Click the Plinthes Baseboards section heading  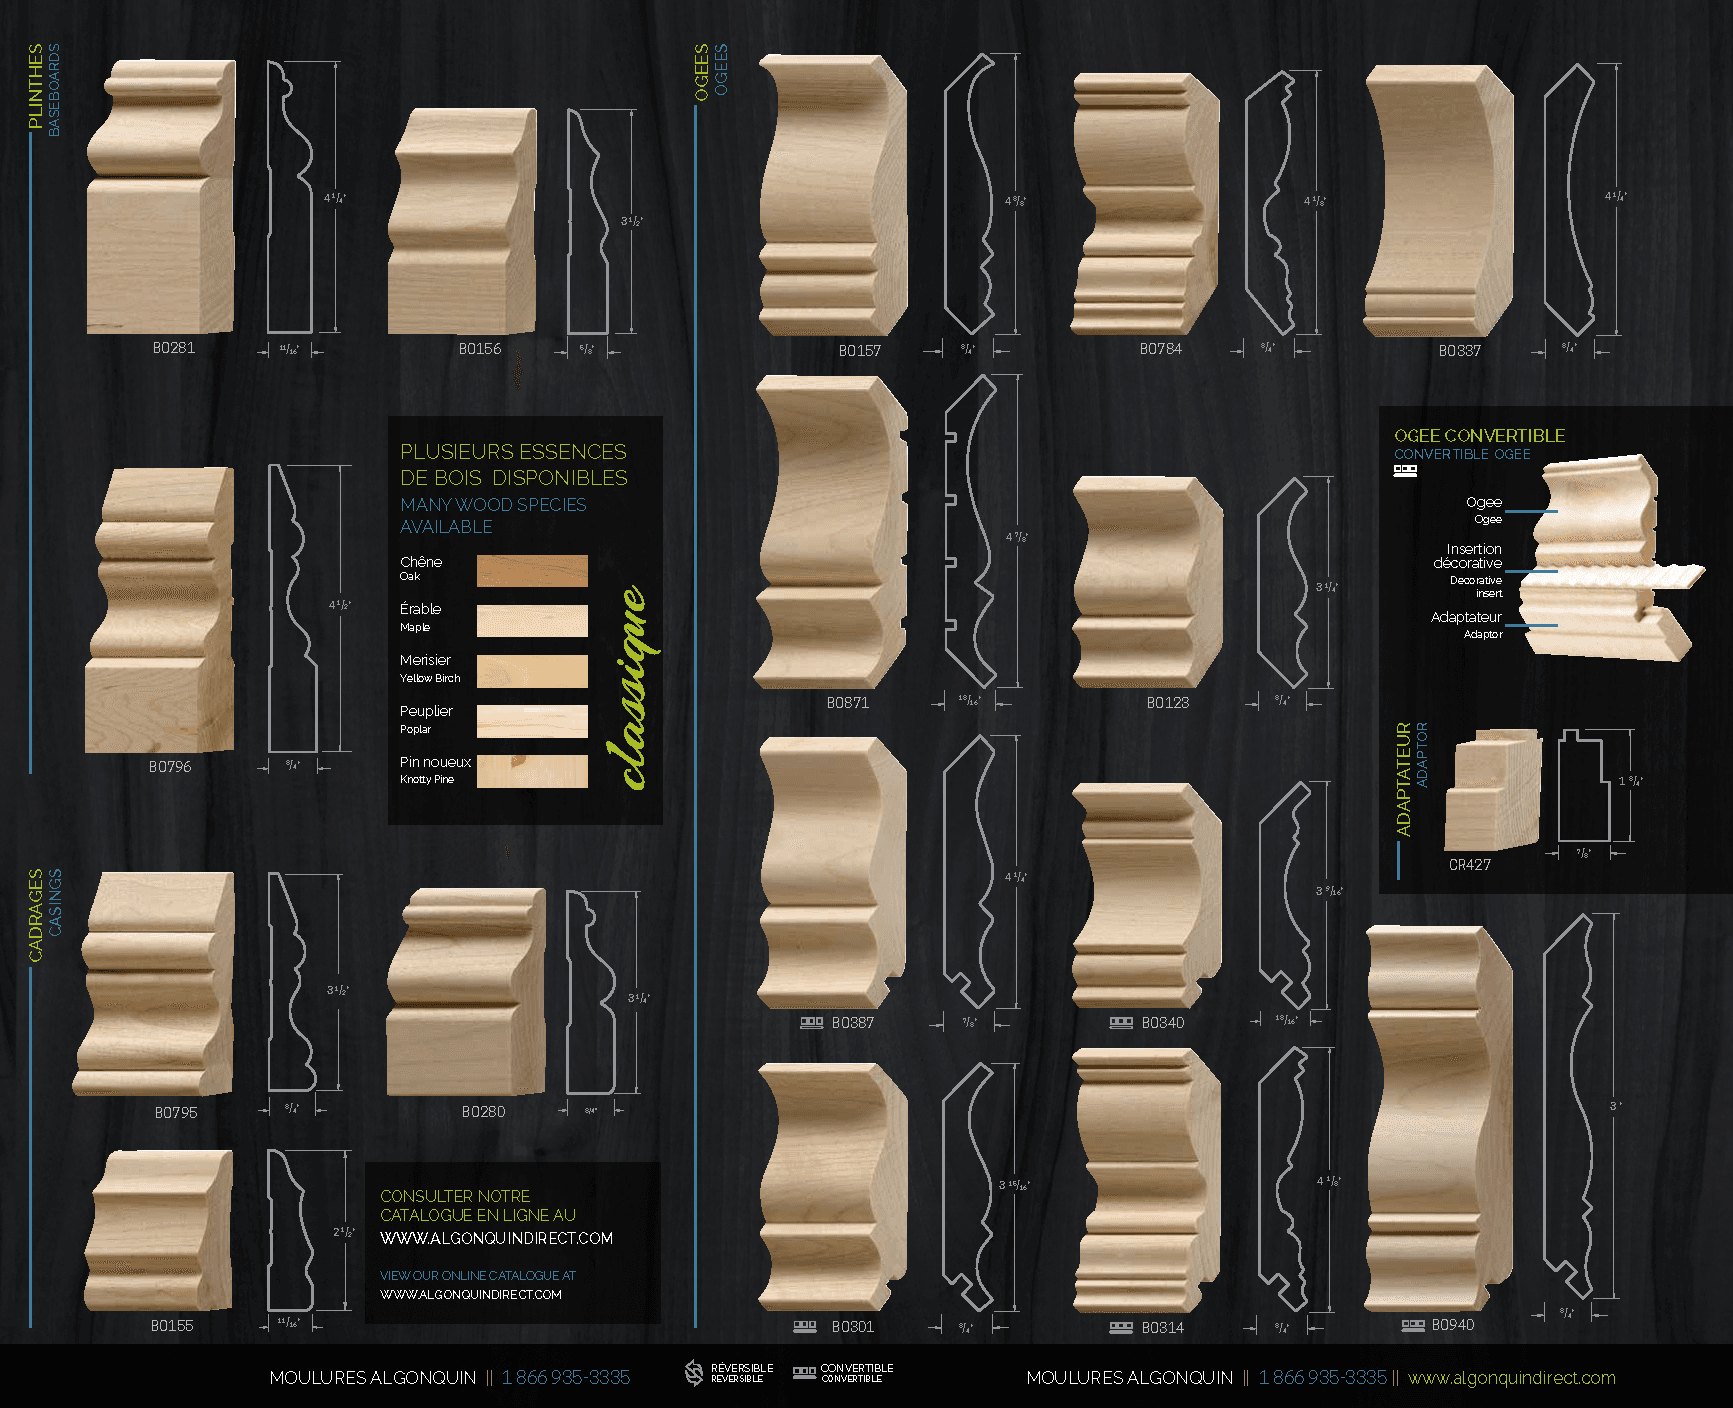coord(44,88)
